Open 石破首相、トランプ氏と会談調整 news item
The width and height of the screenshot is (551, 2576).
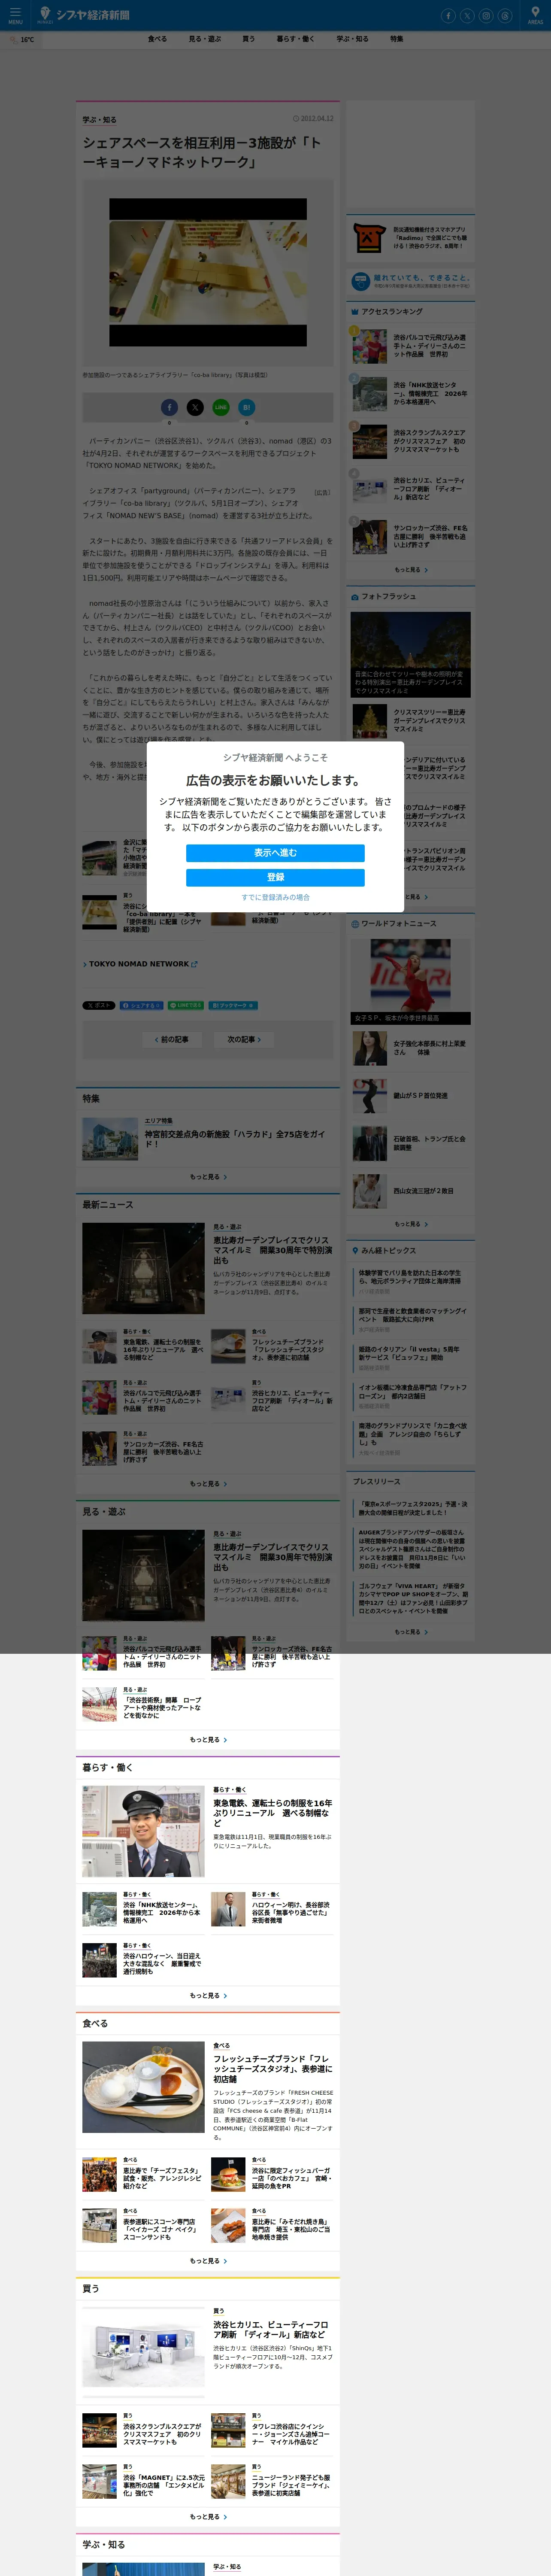(x=411, y=1143)
